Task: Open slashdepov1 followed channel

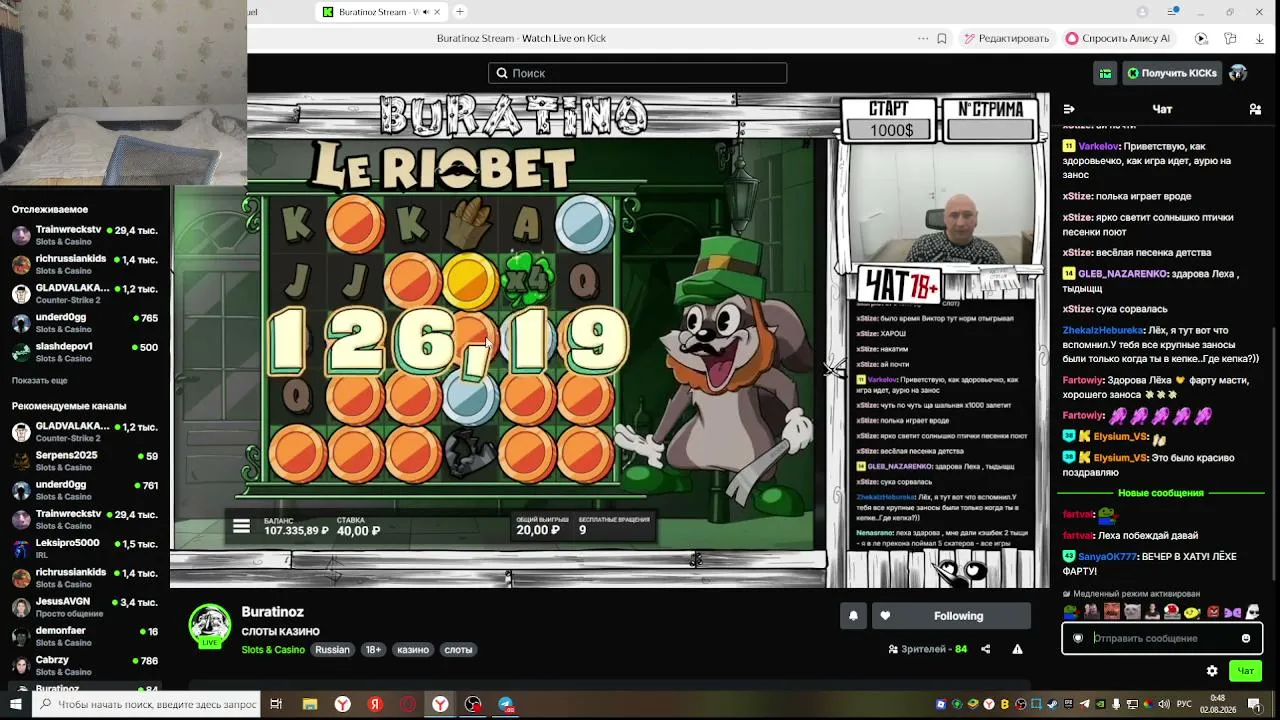Action: (x=85, y=351)
